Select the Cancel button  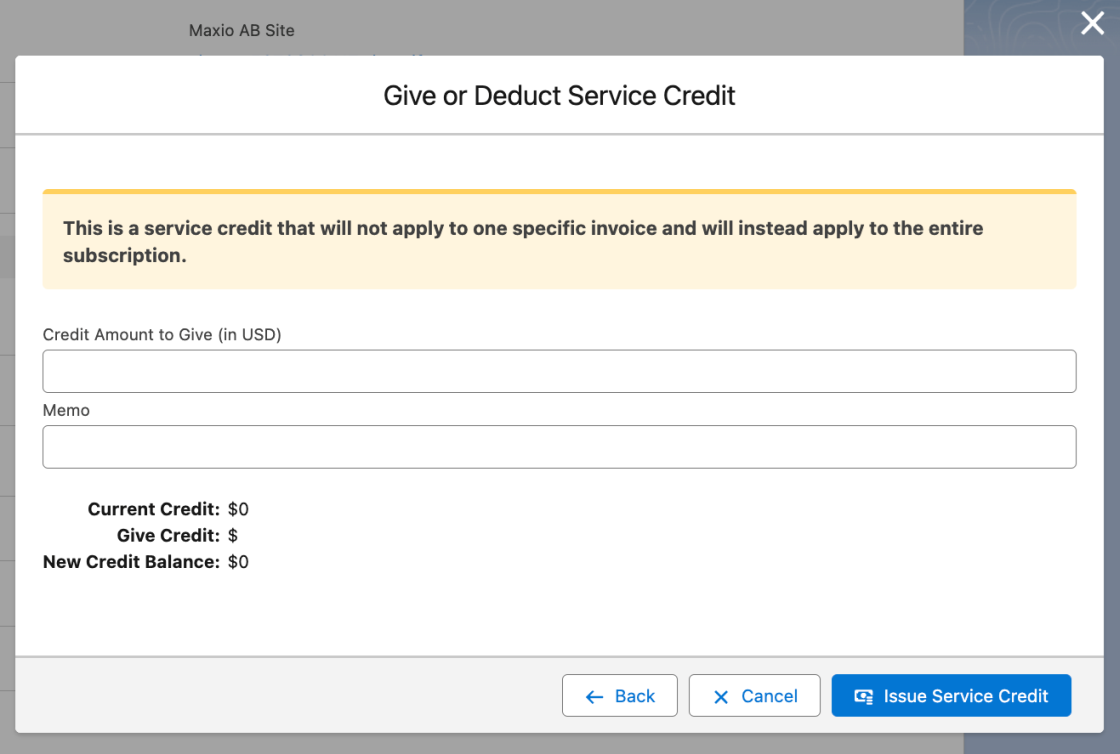754,695
